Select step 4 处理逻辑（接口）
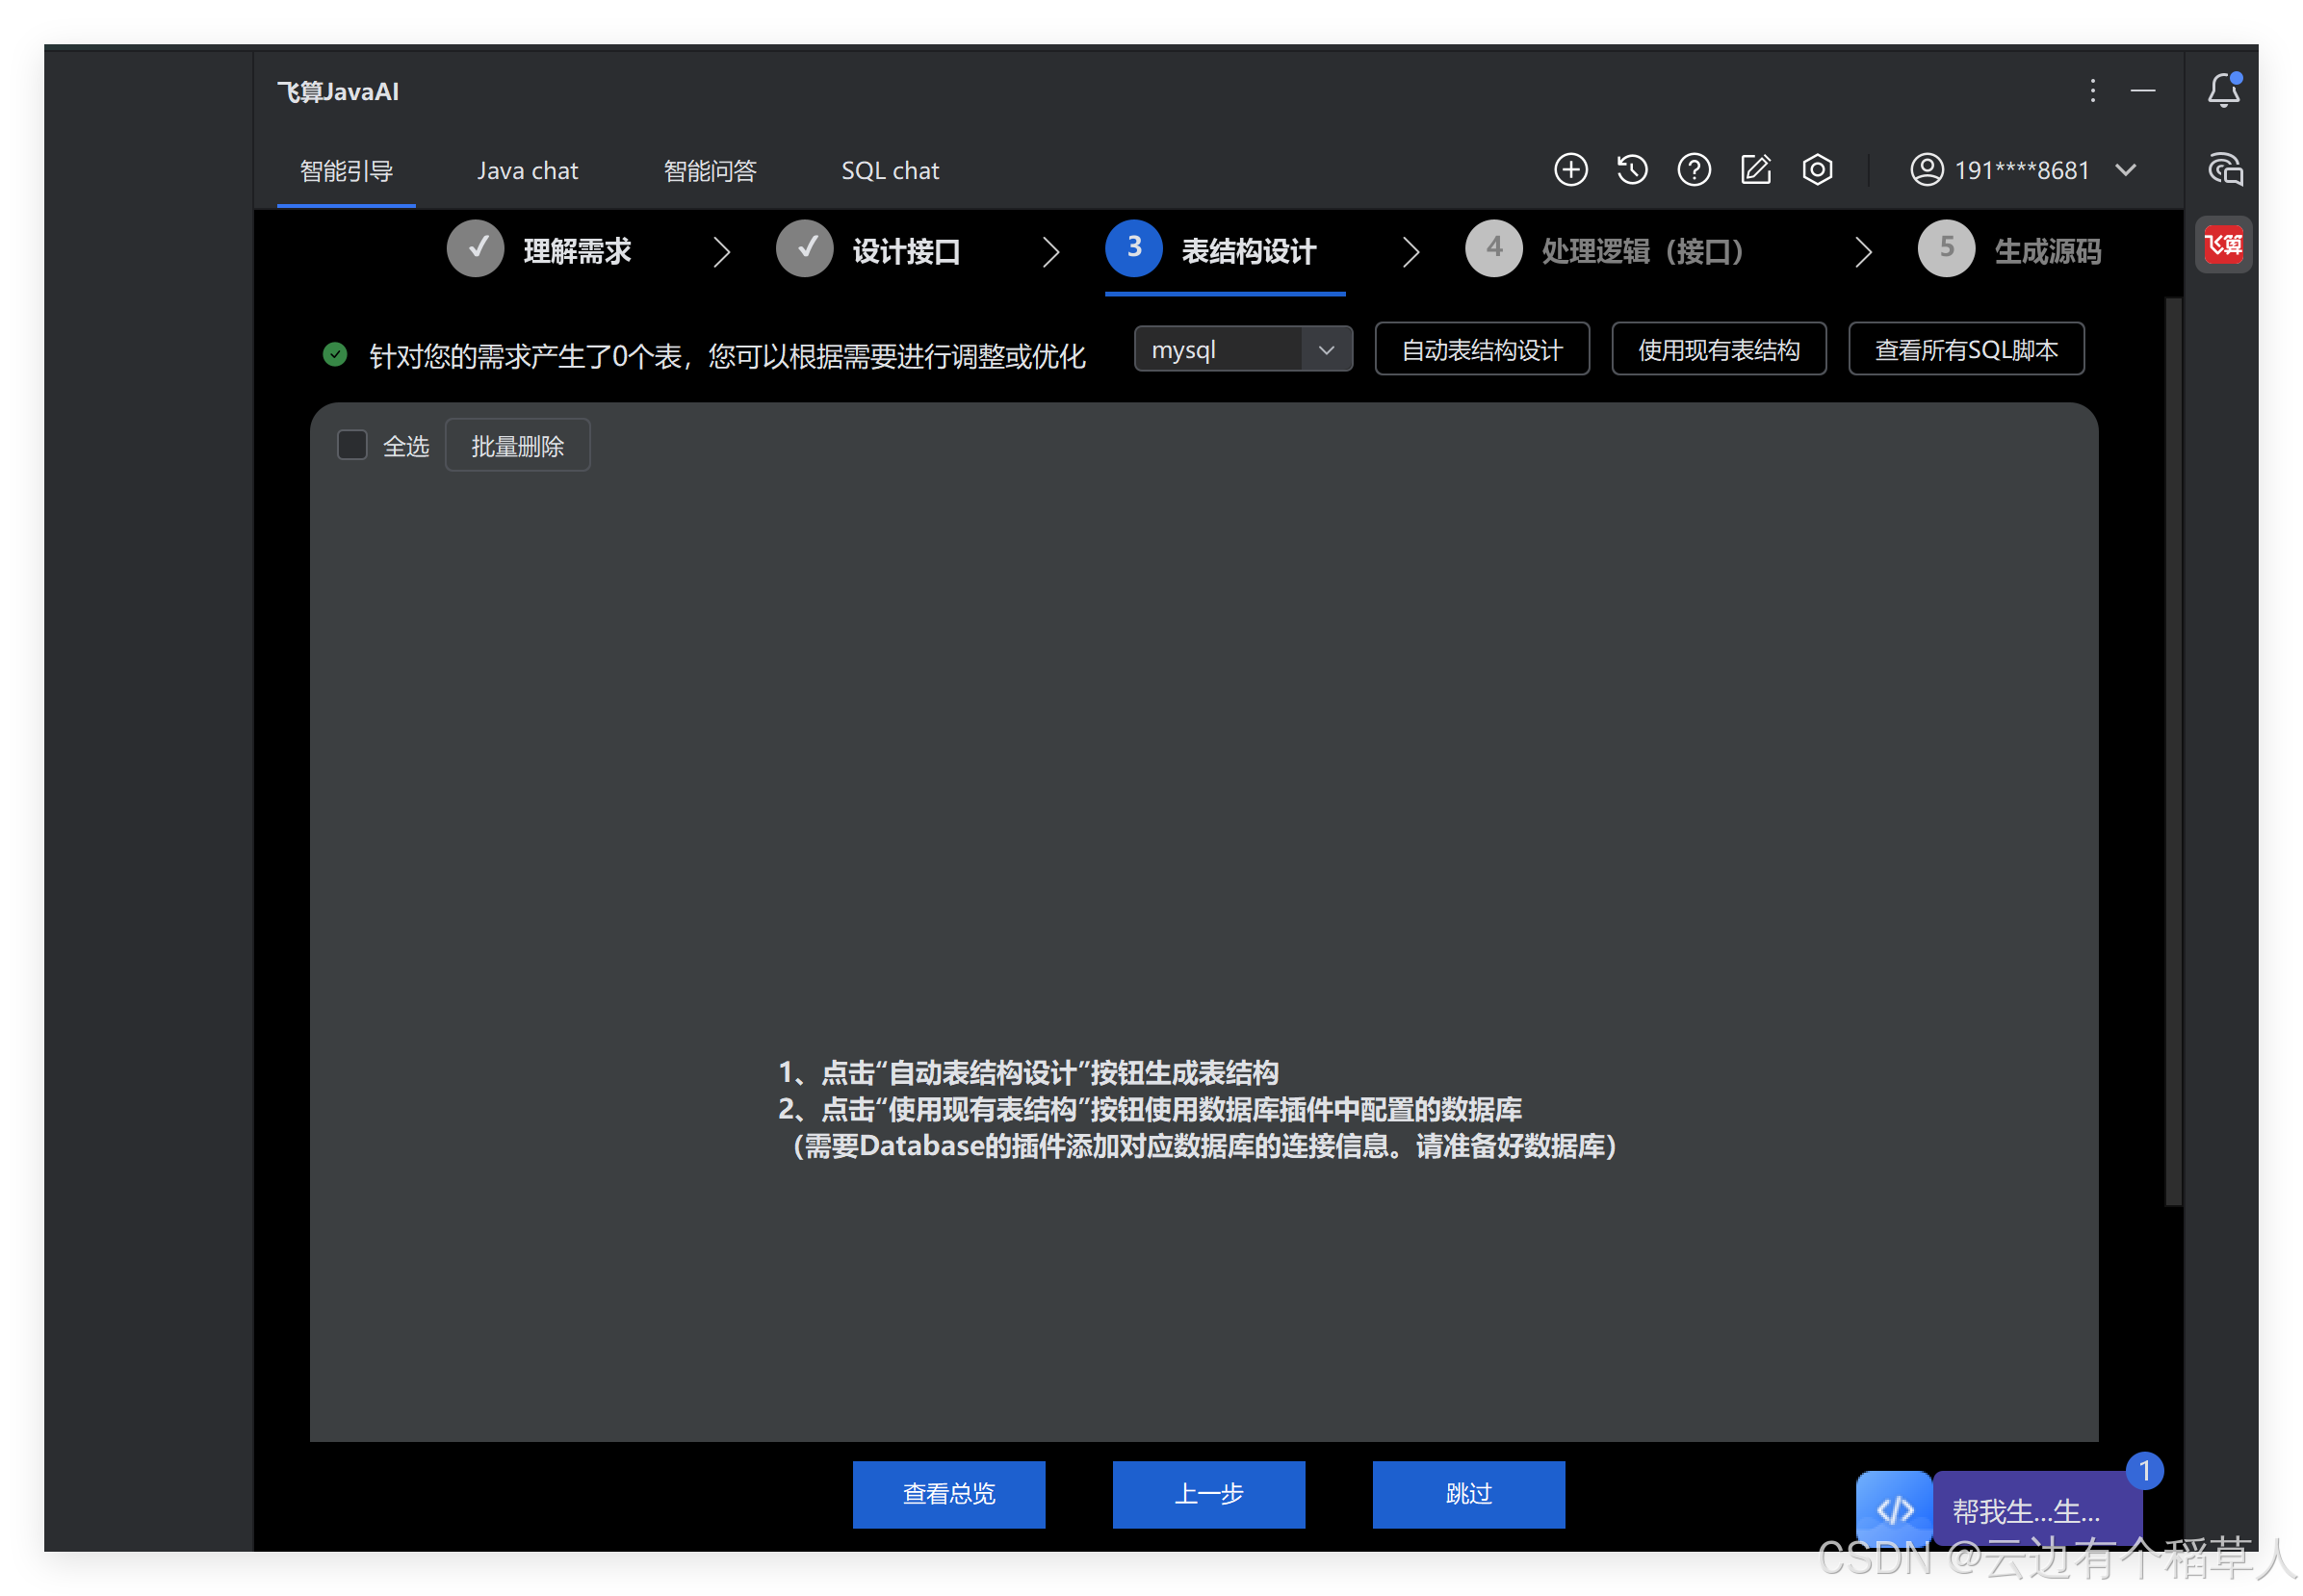This screenshot has width=2303, height=1596. [1608, 250]
